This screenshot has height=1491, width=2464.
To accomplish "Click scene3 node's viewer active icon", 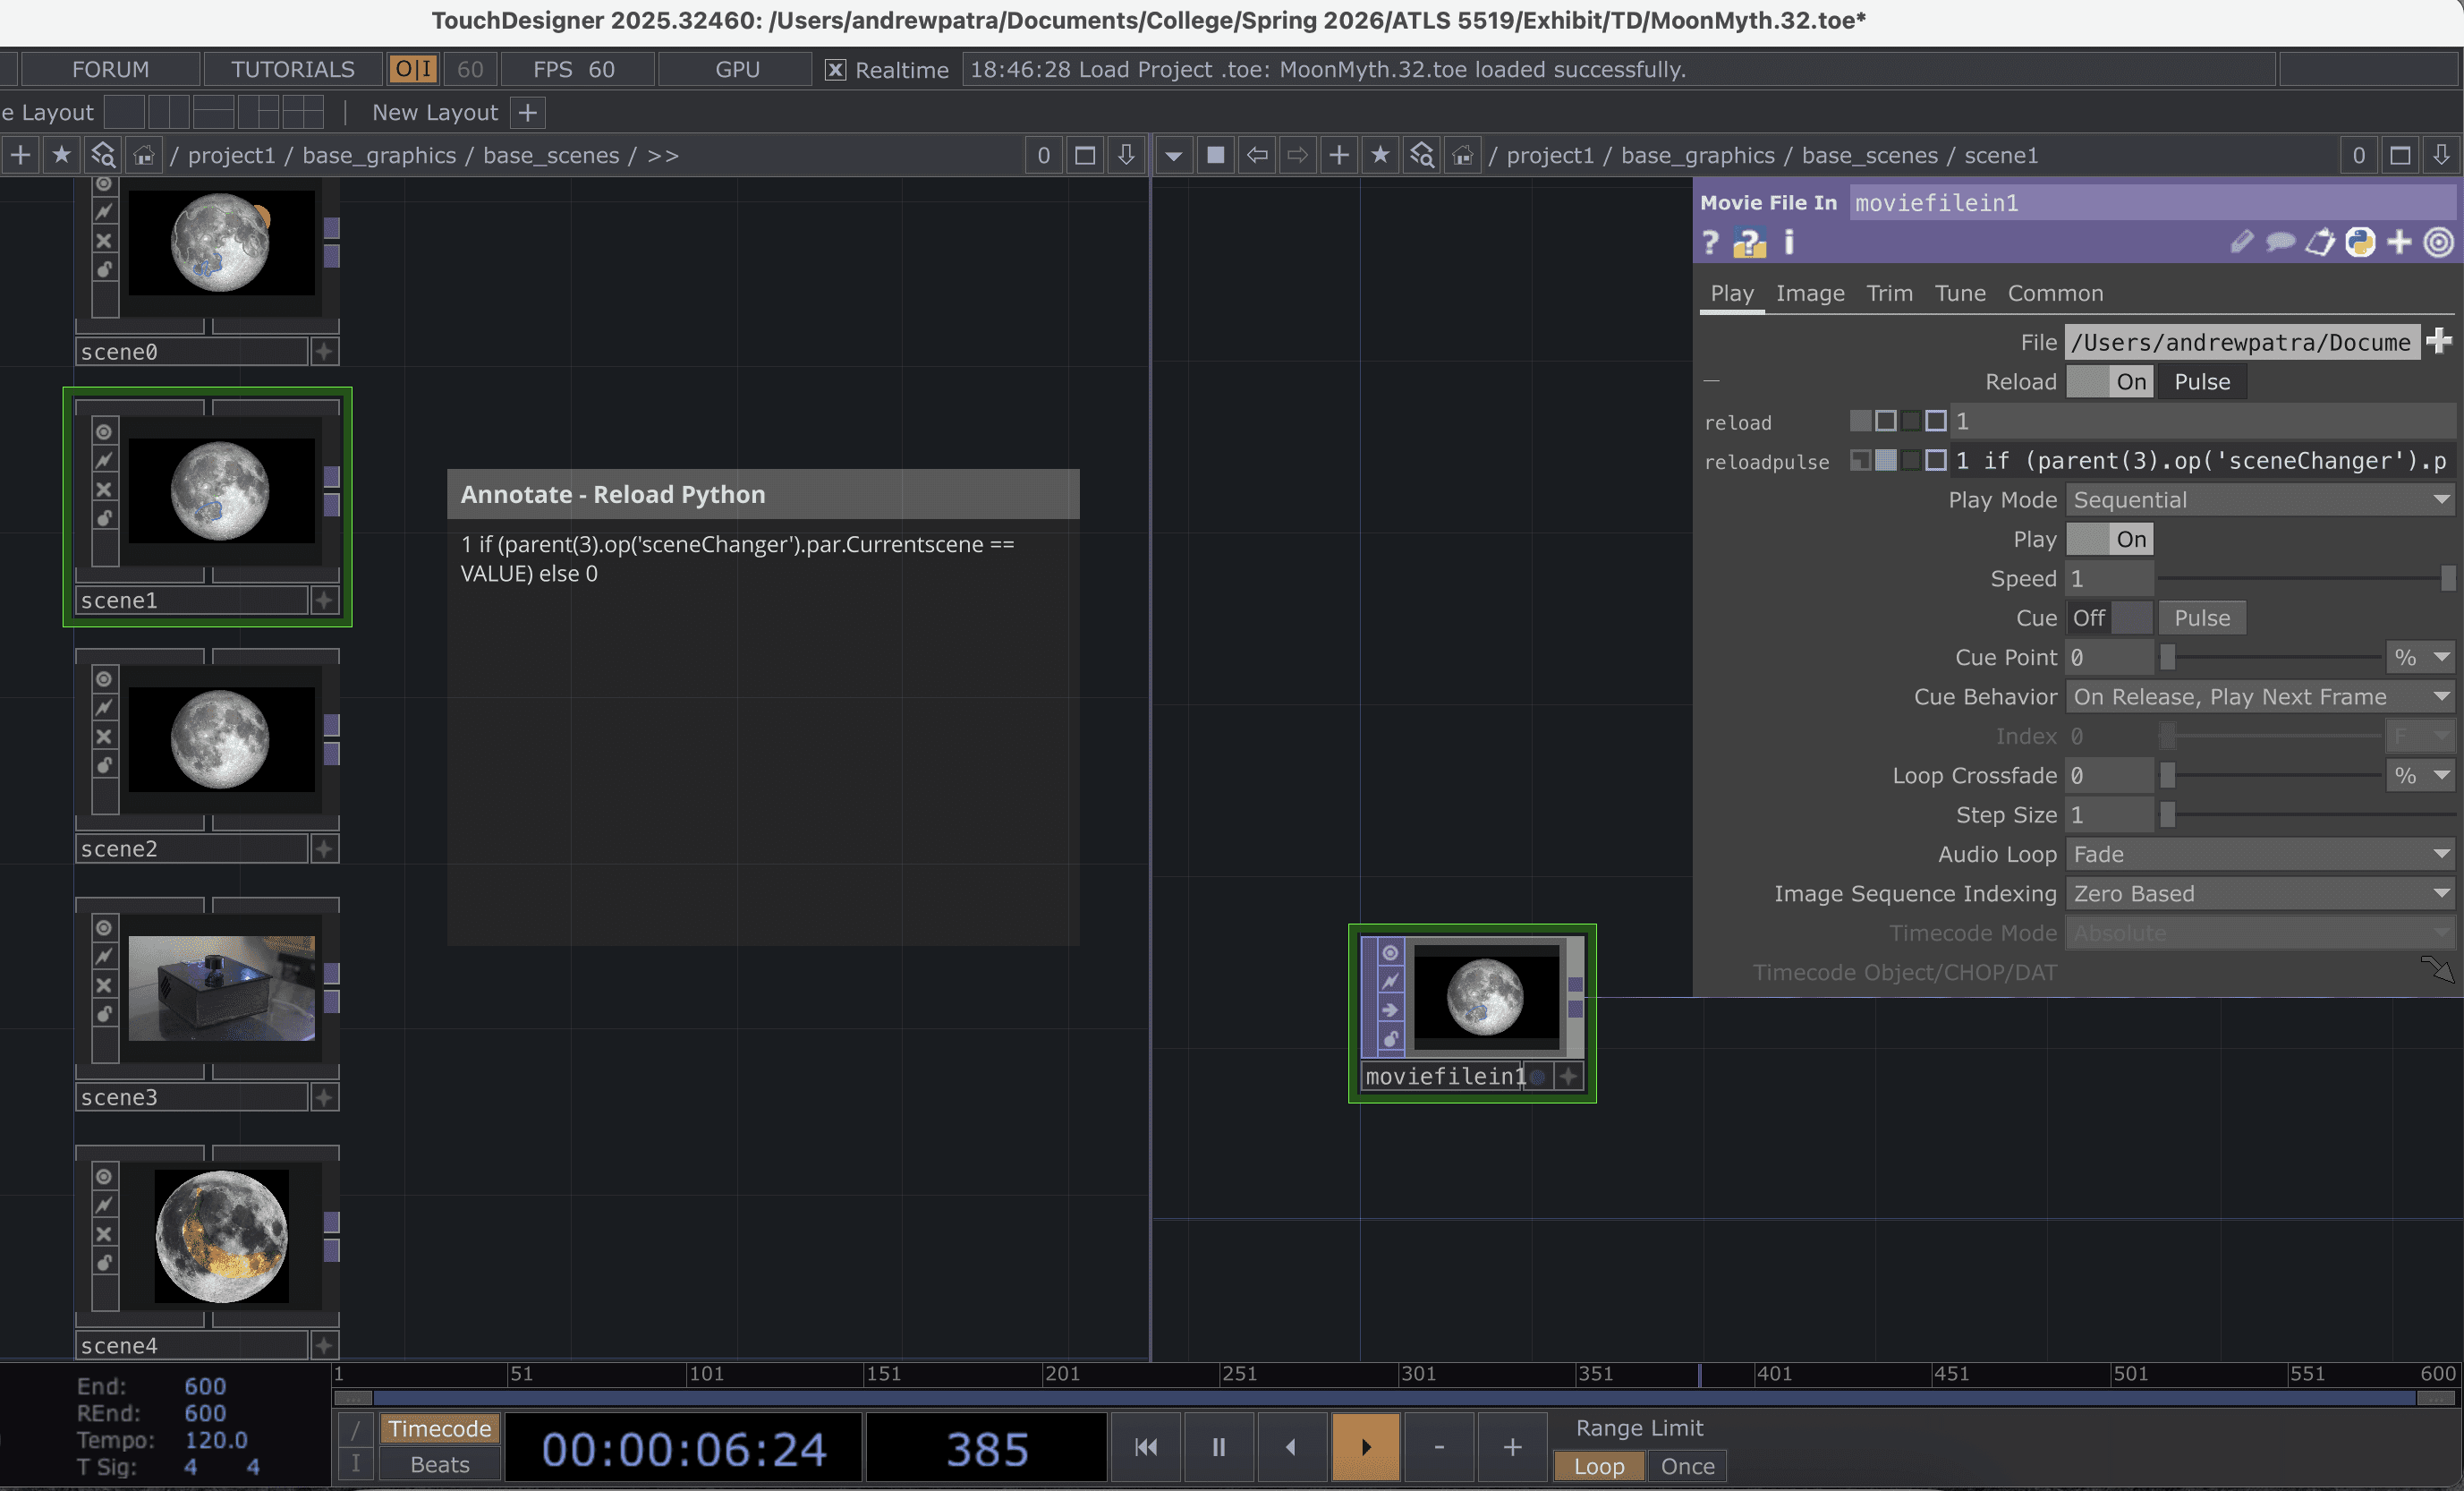I will tap(104, 927).
